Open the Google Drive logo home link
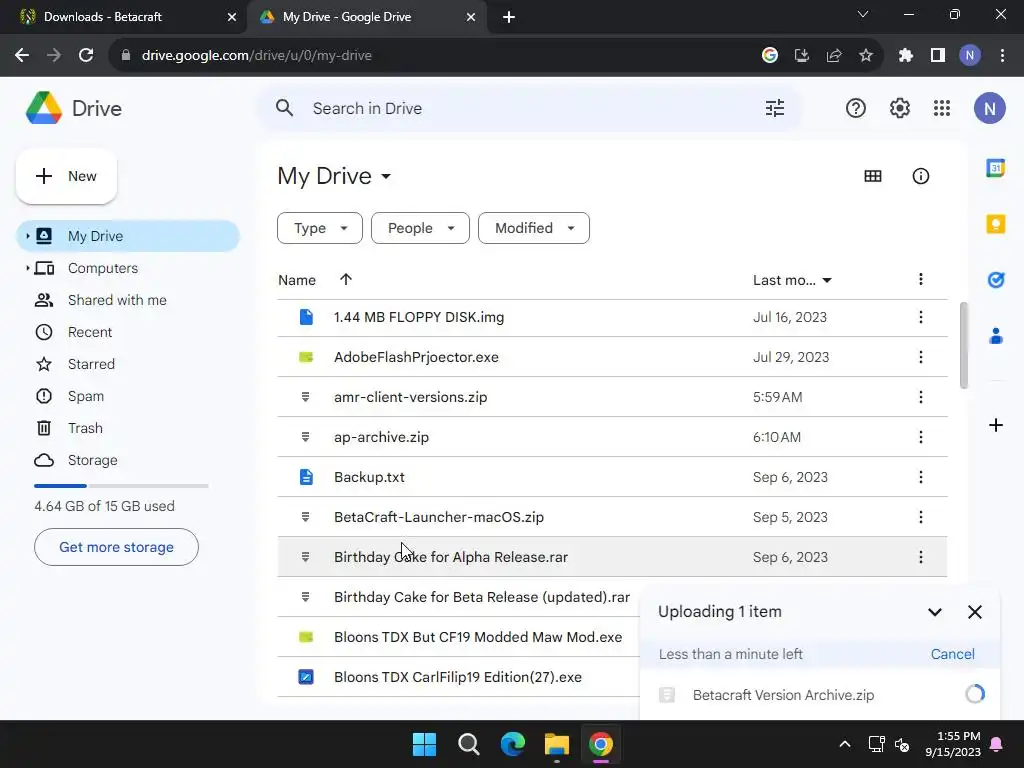The image size is (1024, 768). 74,108
